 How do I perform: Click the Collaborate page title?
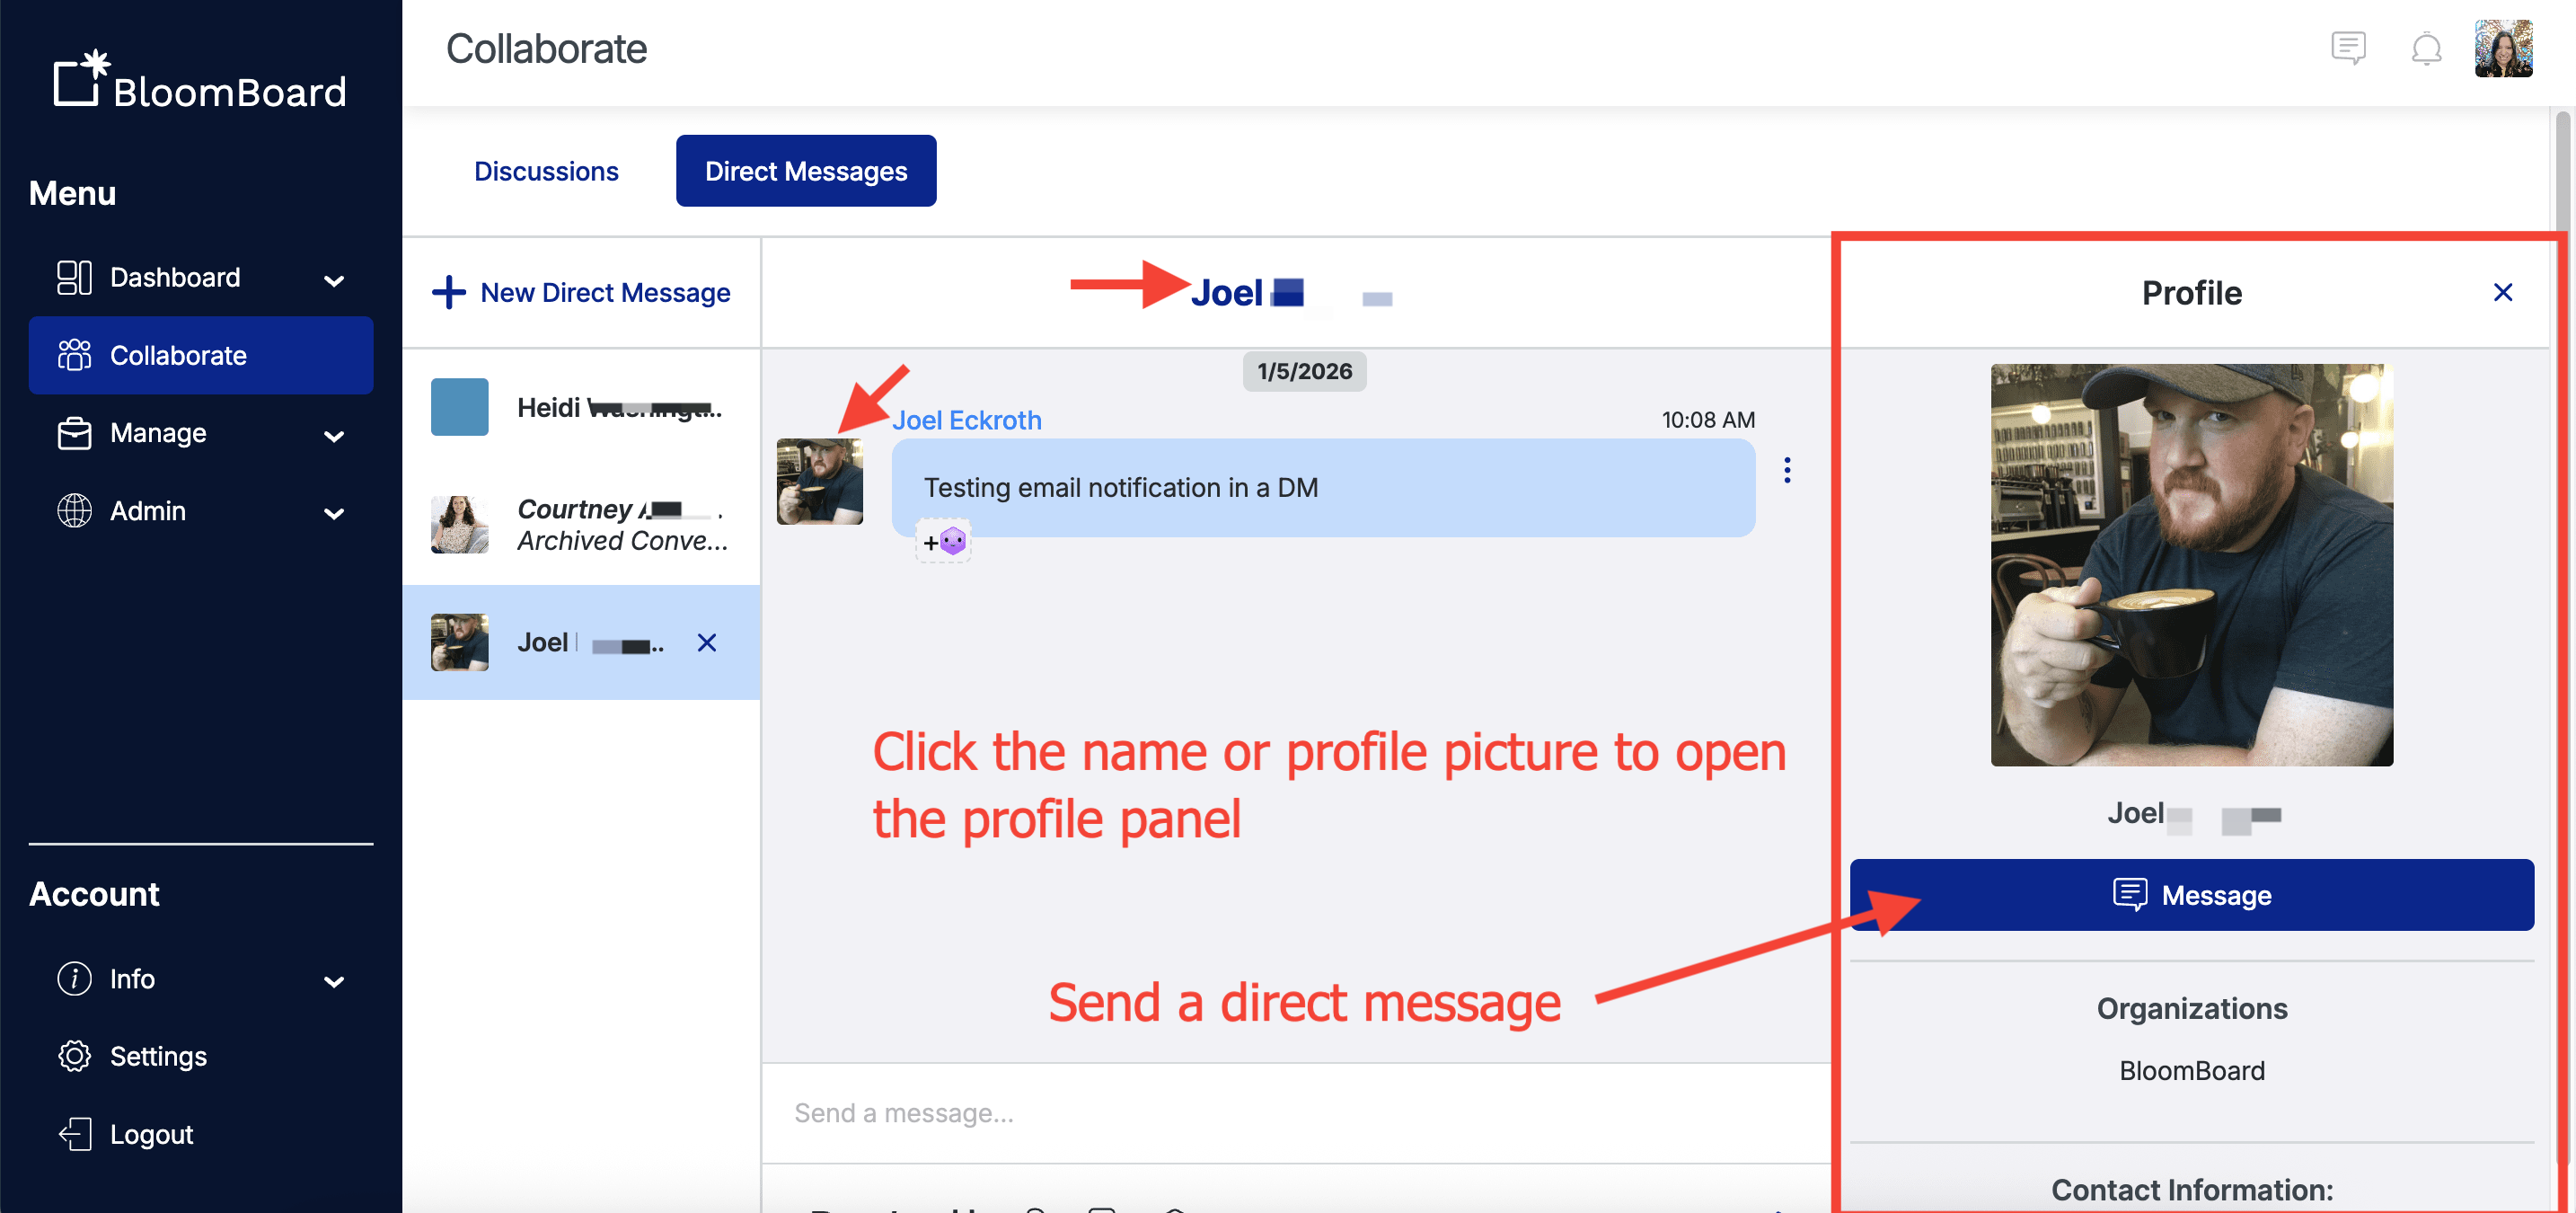(x=546, y=49)
